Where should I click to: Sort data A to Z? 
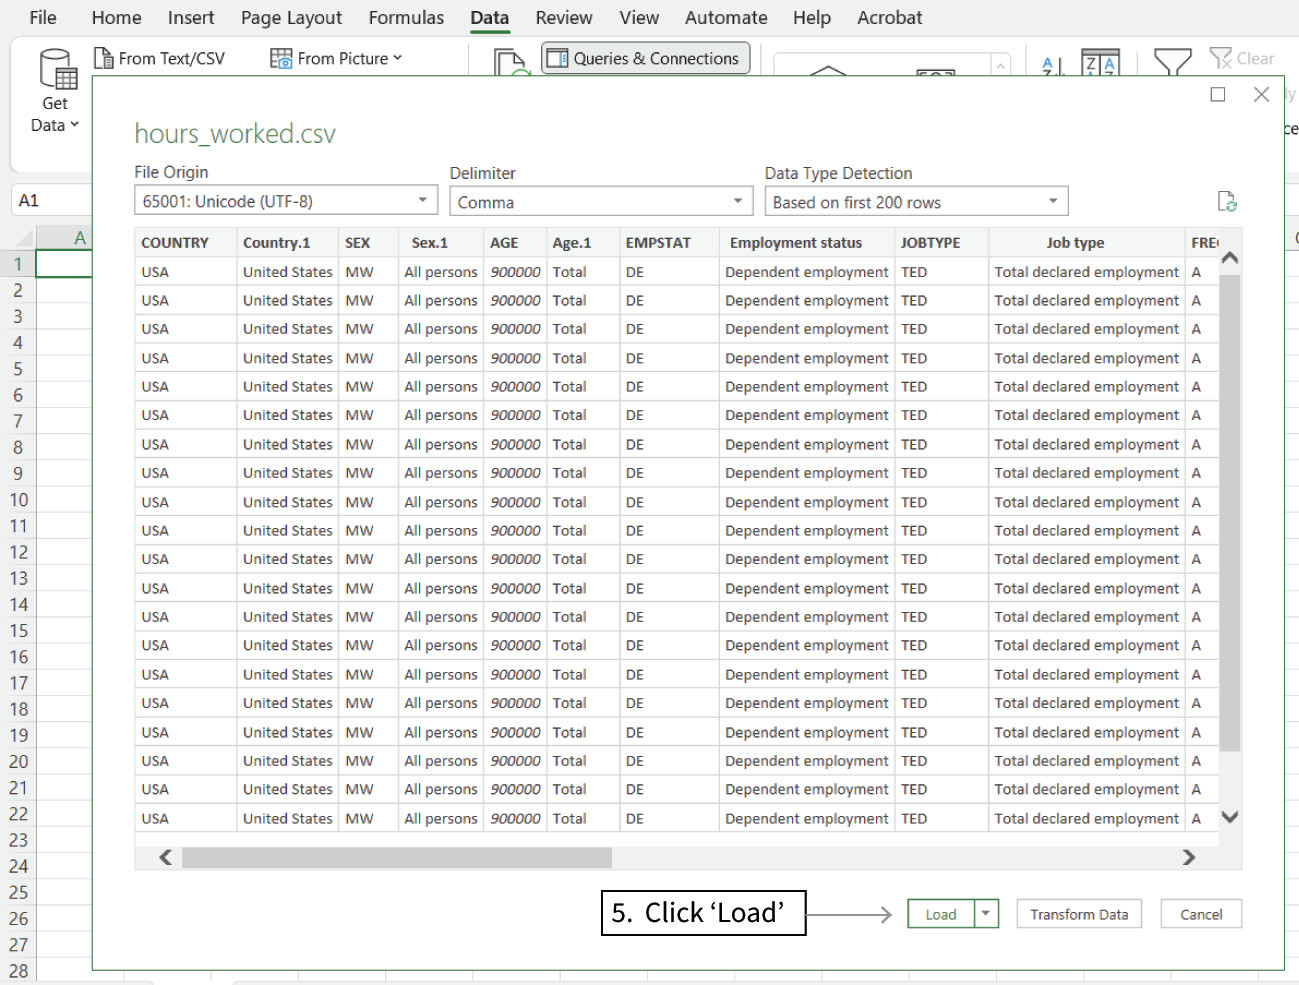point(1050,65)
